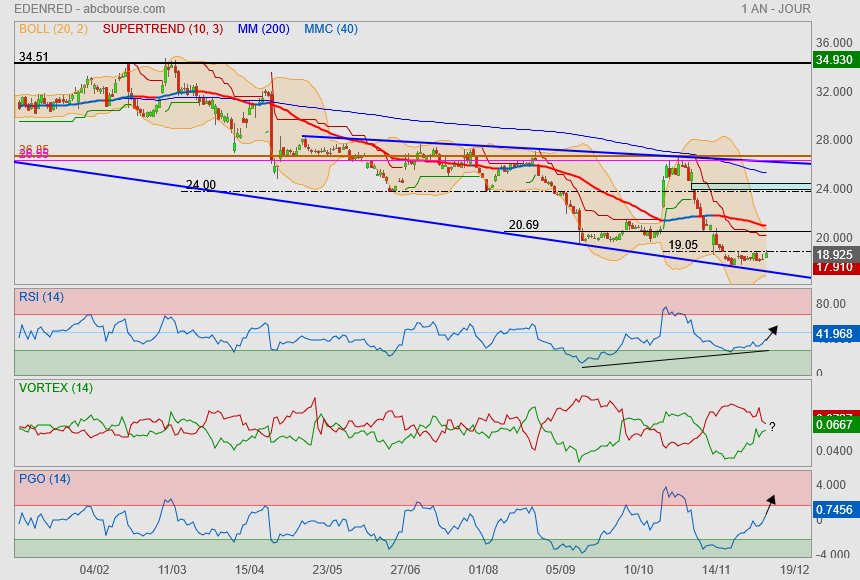Click the MM (200) legend label
Image resolution: width=860 pixels, height=580 pixels.
[263, 29]
